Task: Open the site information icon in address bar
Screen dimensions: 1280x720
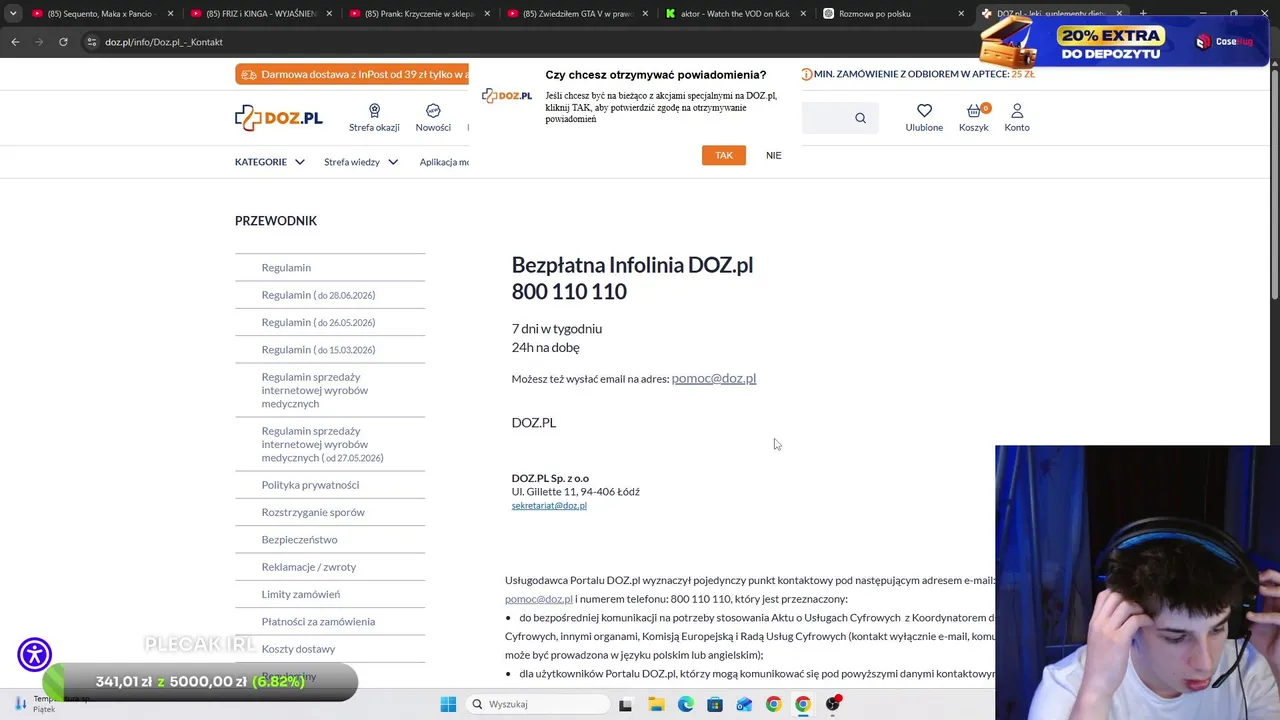Action: coord(92,42)
